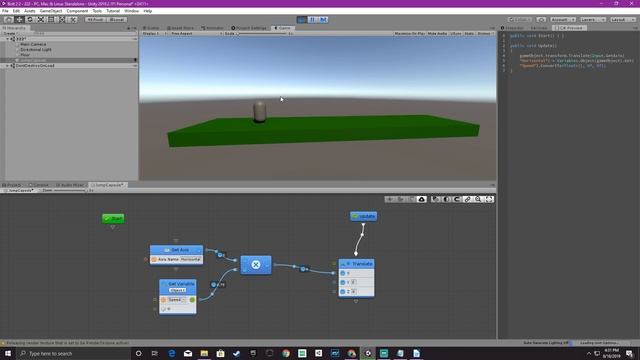Screen dimensions: 640x360
Task: Click the Task View taskbar icon
Action: tap(155, 353)
